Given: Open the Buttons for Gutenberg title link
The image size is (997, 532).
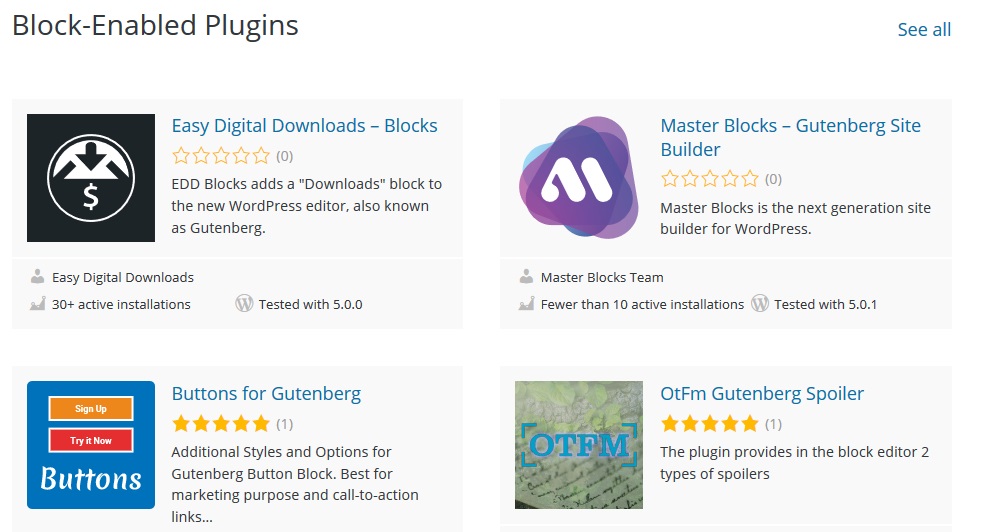Looking at the screenshot, I should (266, 393).
